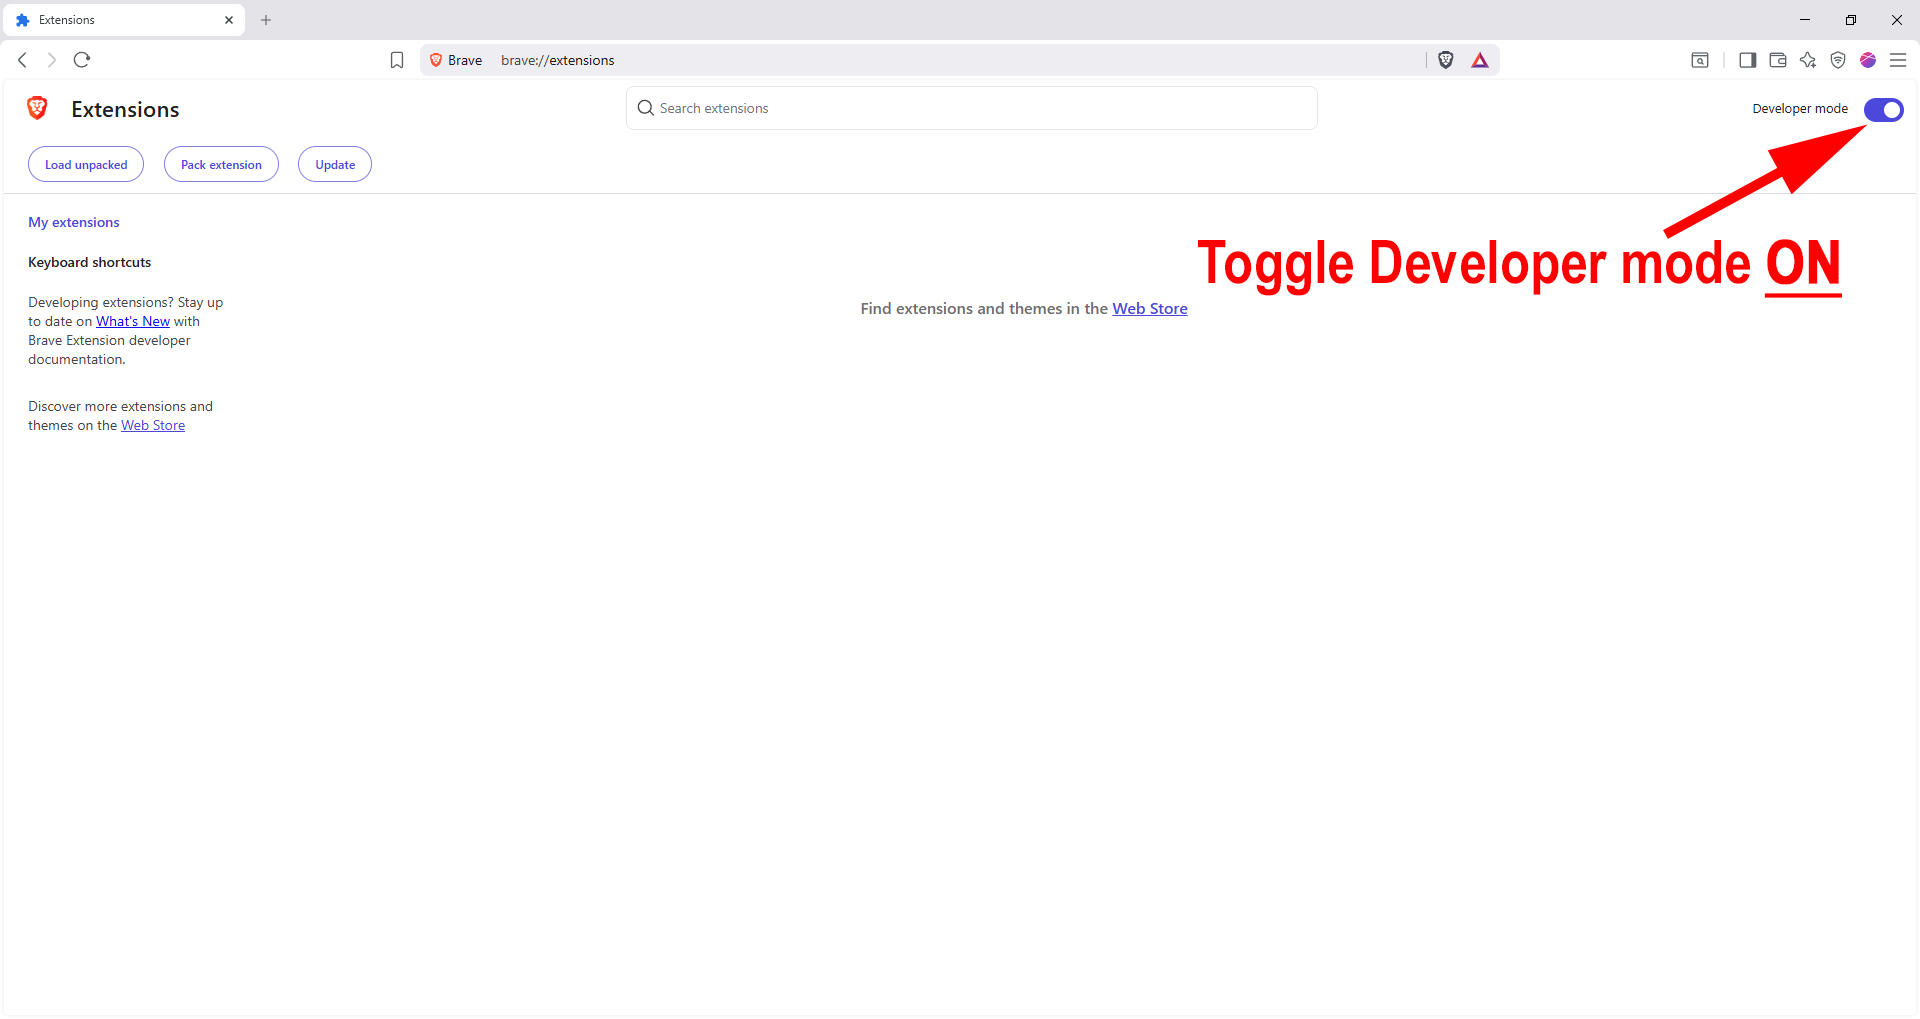
Task: Open the Brave VPN shield icon
Action: (1837, 60)
